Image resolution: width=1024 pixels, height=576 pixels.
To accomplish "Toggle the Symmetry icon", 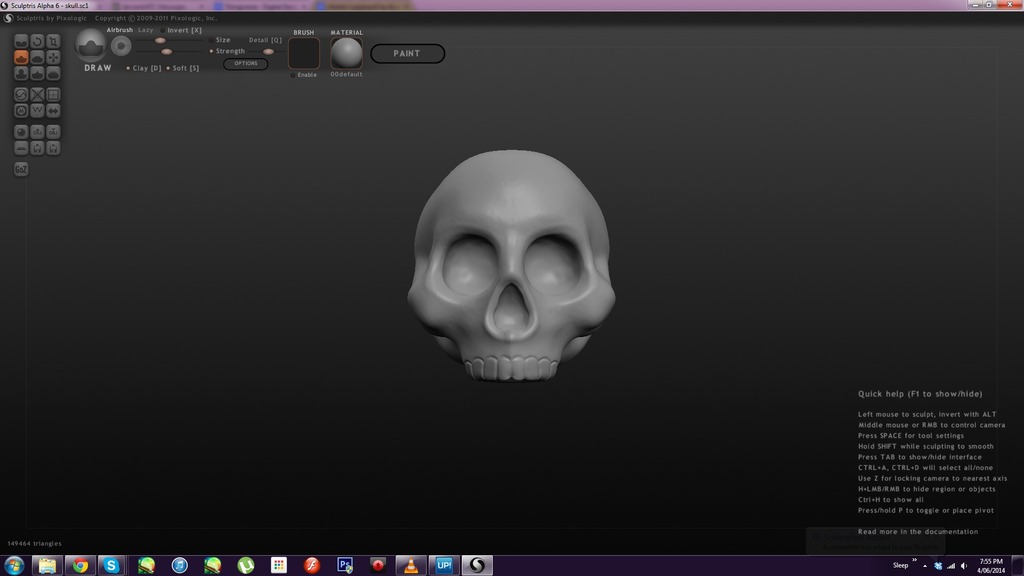I will pos(53,110).
